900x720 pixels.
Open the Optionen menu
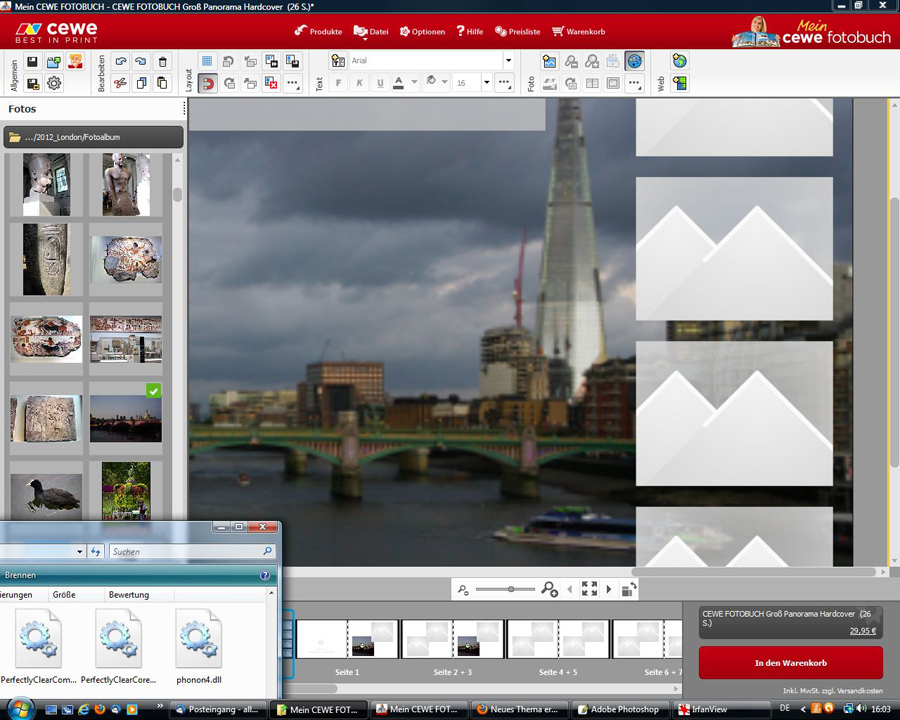click(x=422, y=31)
